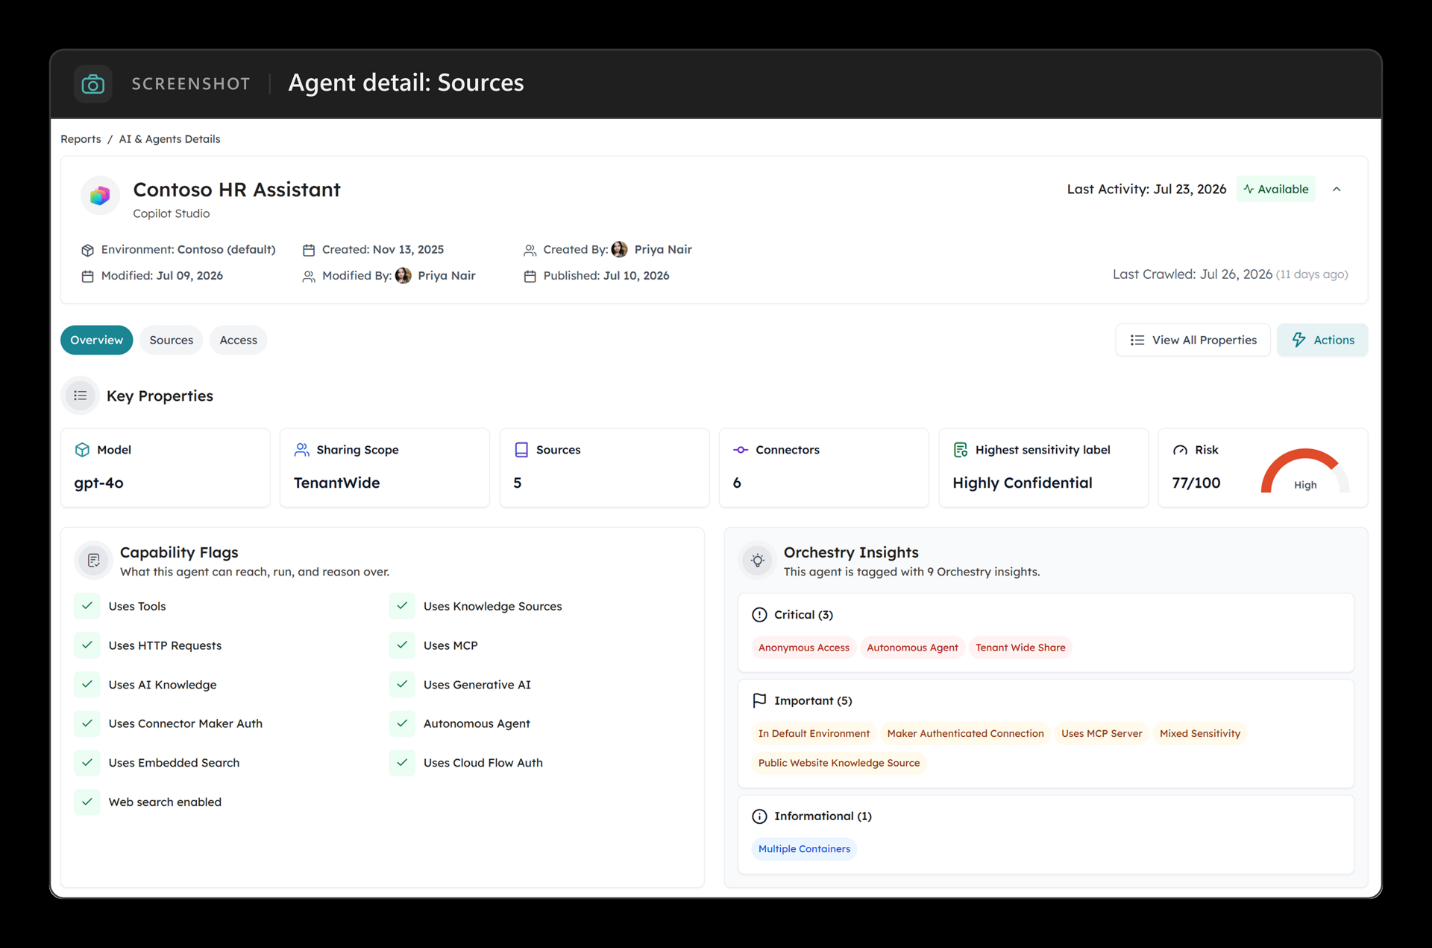Click the High risk gauge arc
1432x948 pixels.
tap(1305, 471)
